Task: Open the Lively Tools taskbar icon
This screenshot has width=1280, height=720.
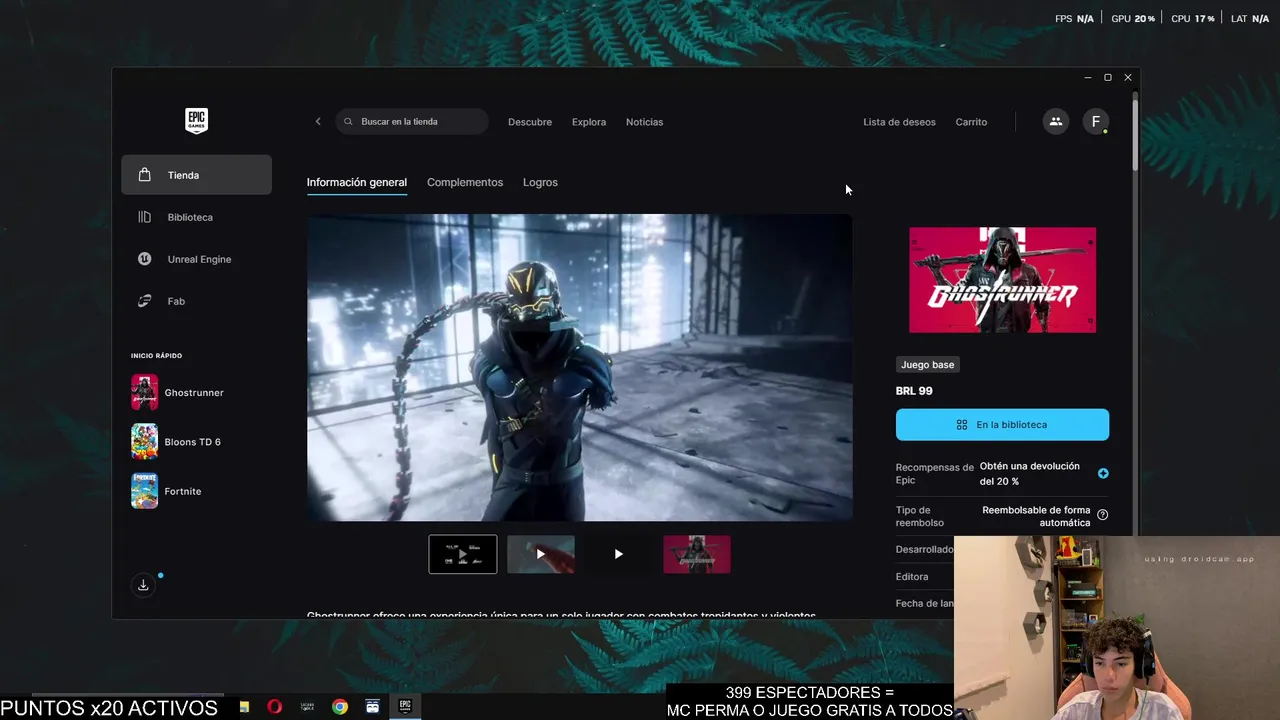Action: coord(308,706)
